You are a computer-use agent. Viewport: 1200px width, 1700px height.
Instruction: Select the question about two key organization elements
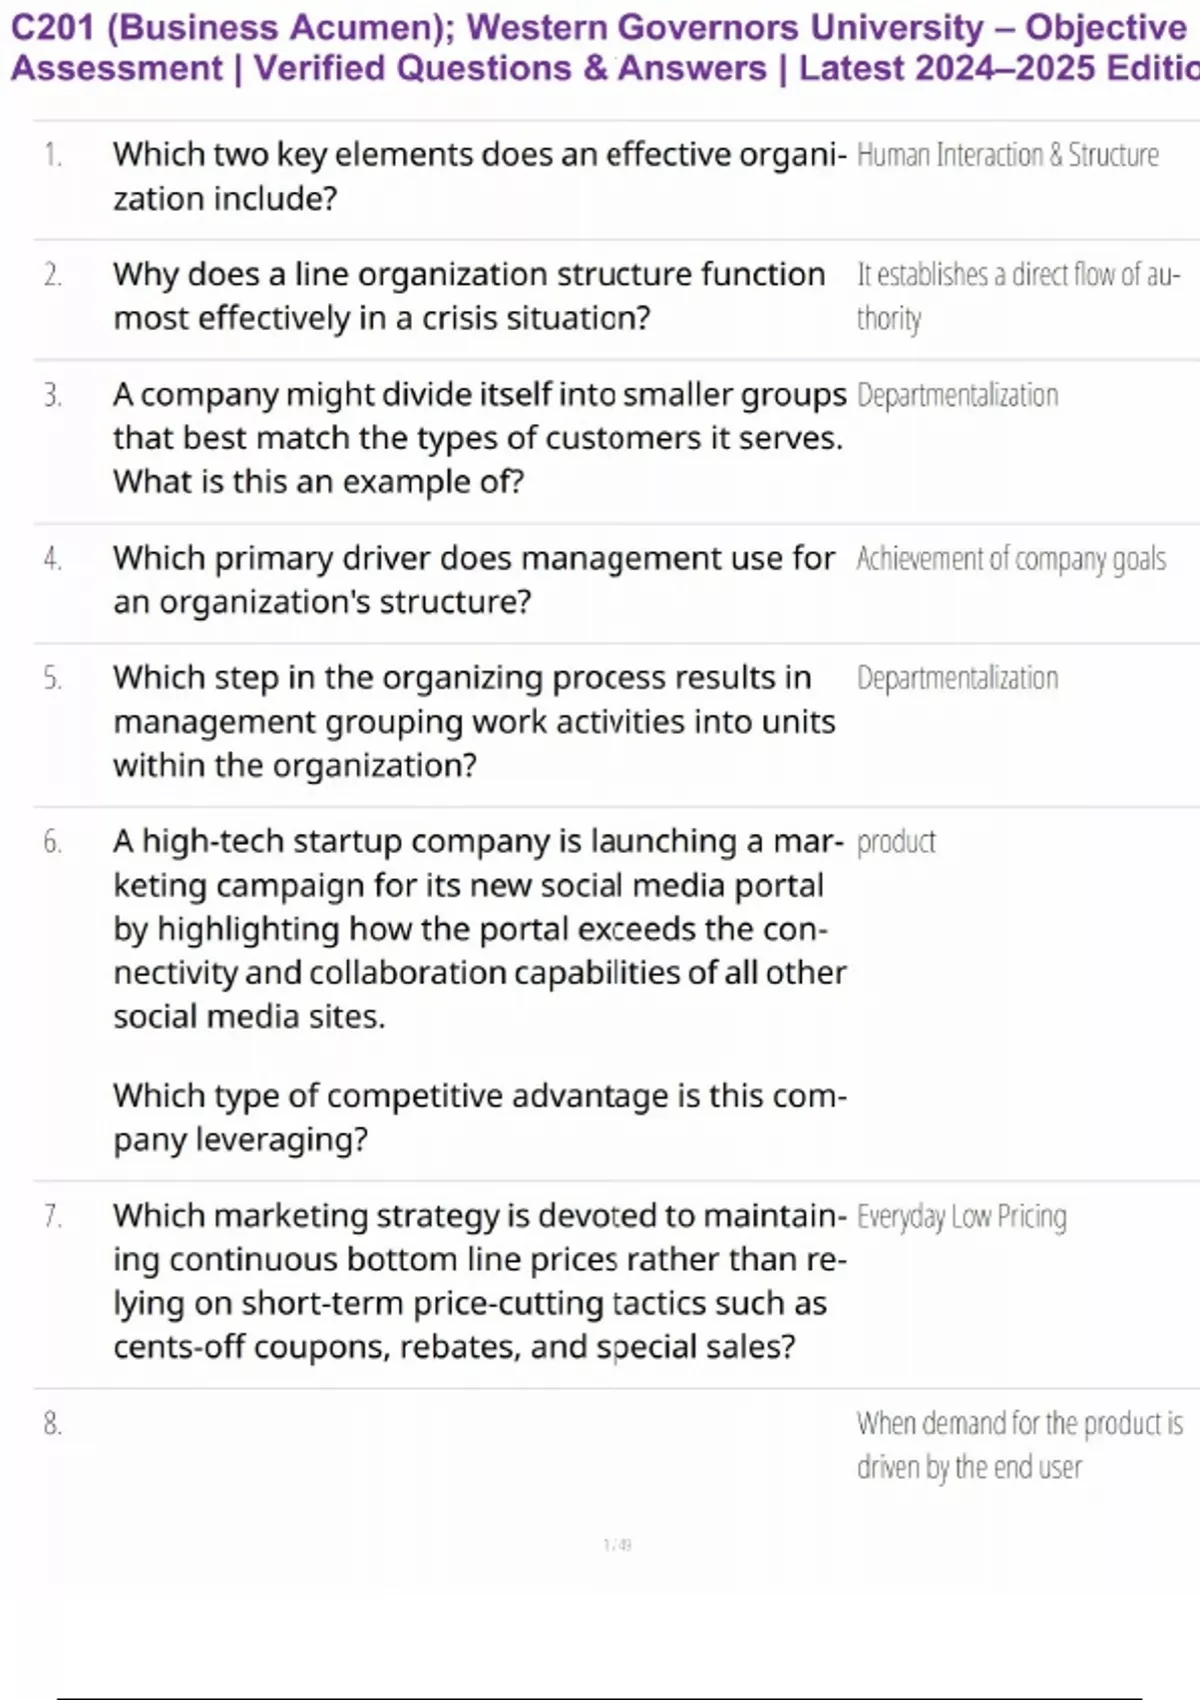point(478,176)
